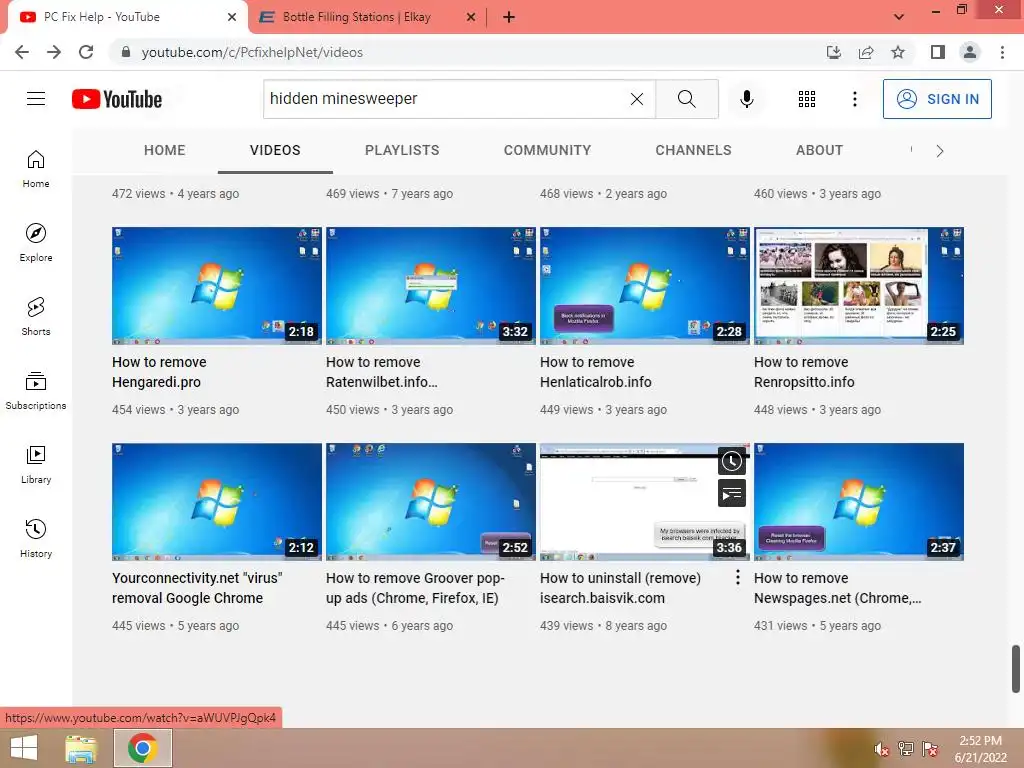Open Yourconnectivity.net virus removal title
Image resolution: width=1024 pixels, height=768 pixels.
(x=197, y=588)
